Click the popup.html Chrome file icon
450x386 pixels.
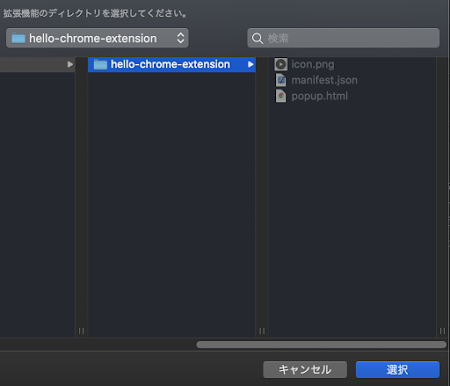point(281,96)
